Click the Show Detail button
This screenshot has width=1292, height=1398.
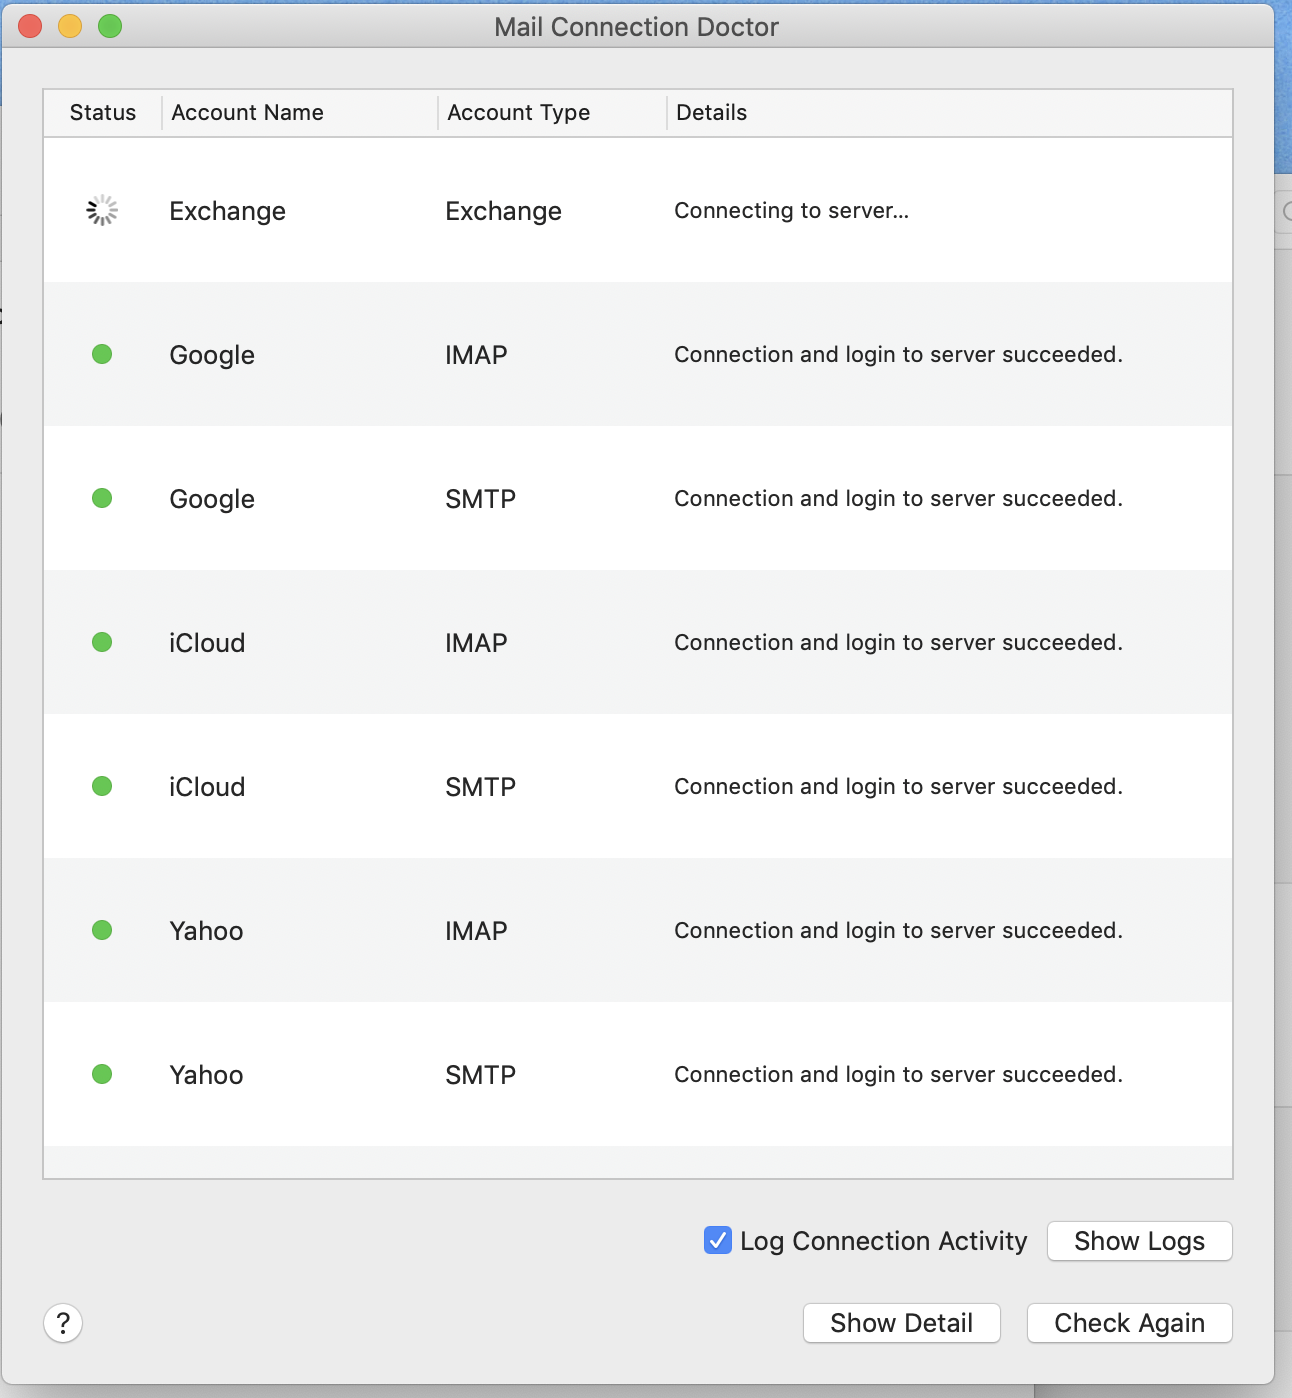coord(901,1323)
